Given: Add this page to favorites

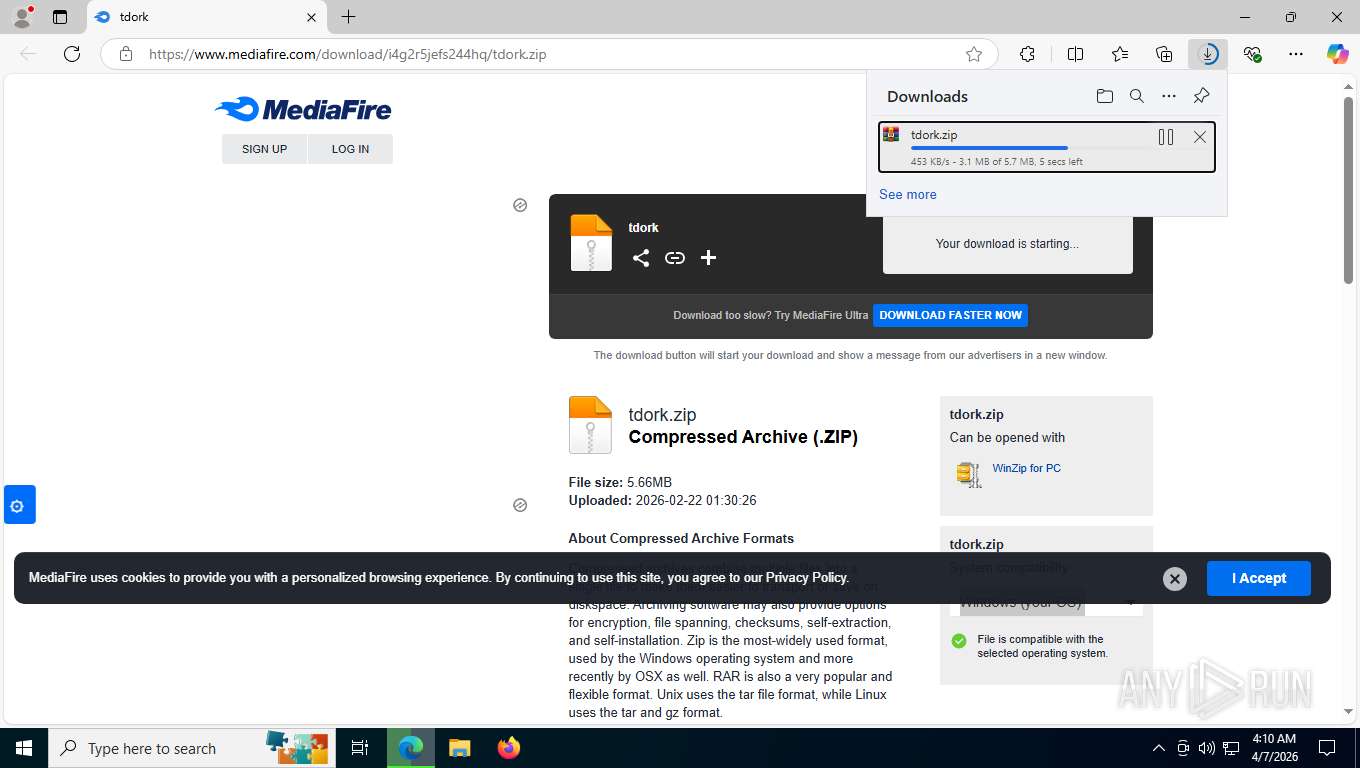Looking at the screenshot, I should (x=974, y=54).
